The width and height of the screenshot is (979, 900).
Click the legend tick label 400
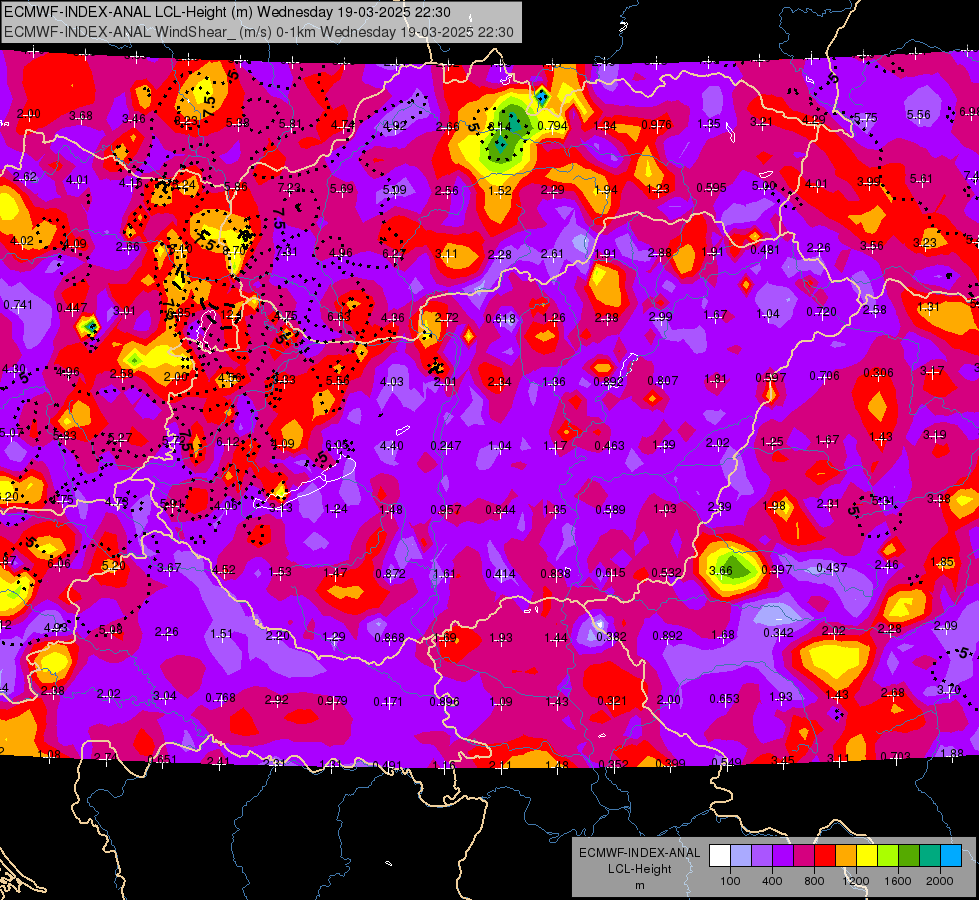772,881
